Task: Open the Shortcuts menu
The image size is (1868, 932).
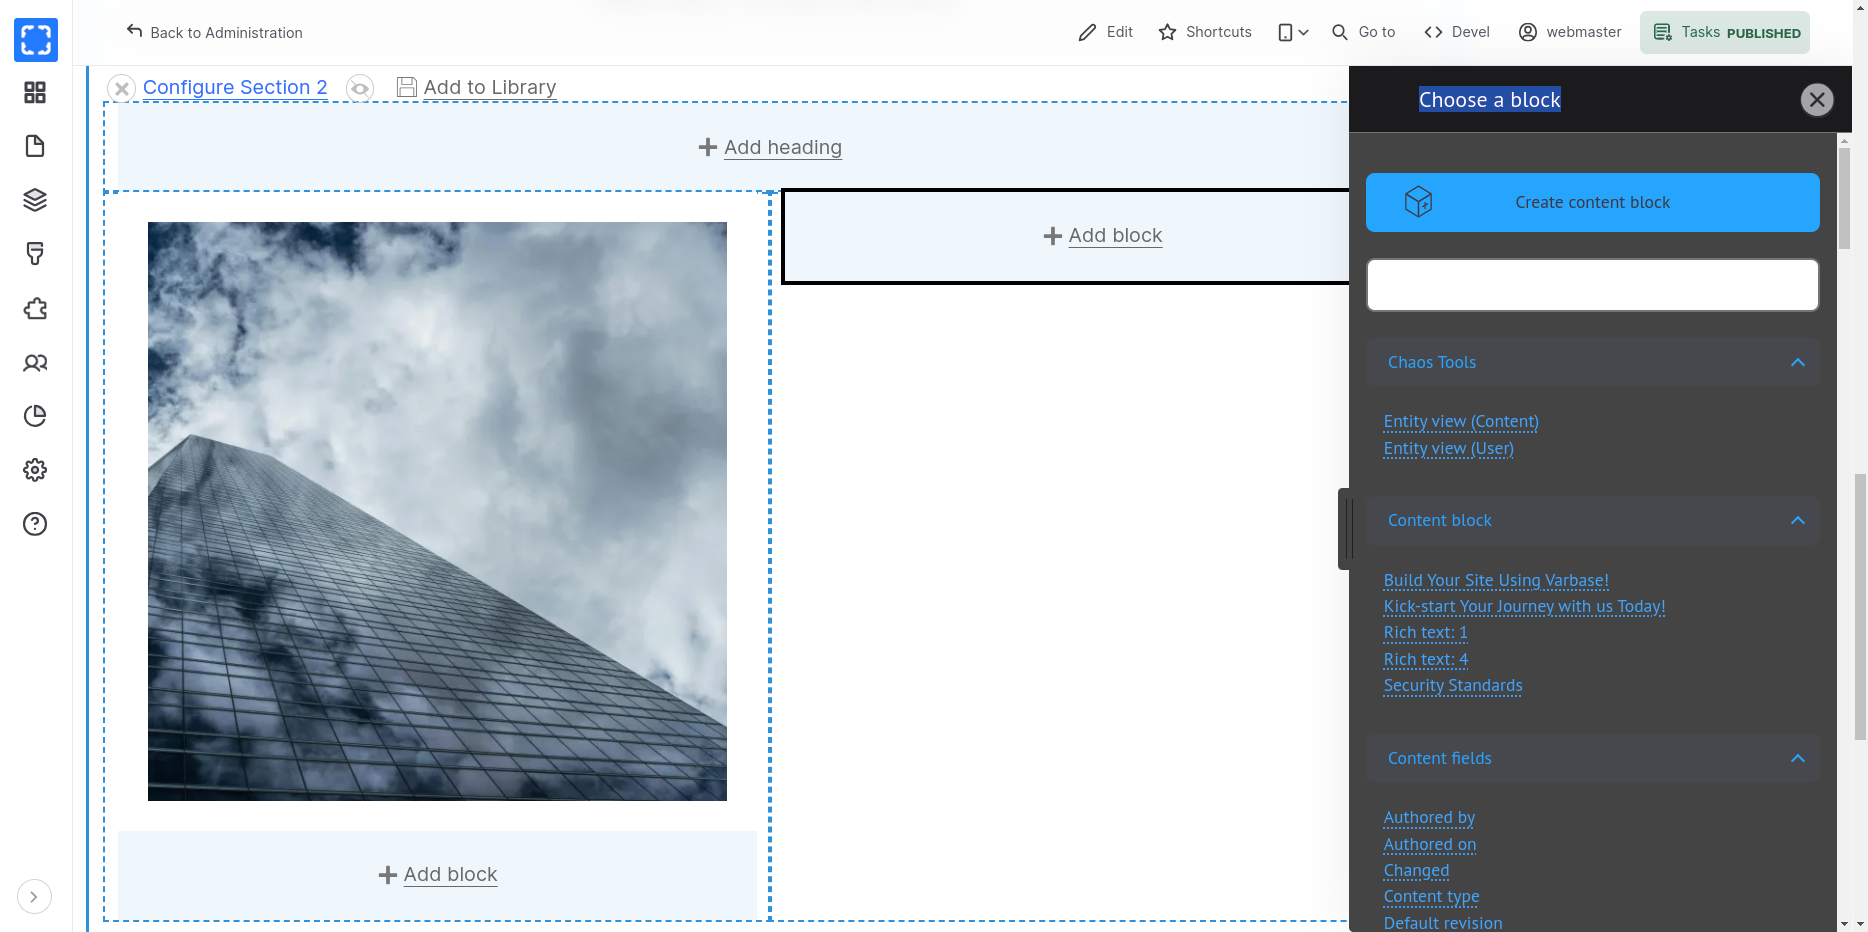Action: coord(1205,32)
